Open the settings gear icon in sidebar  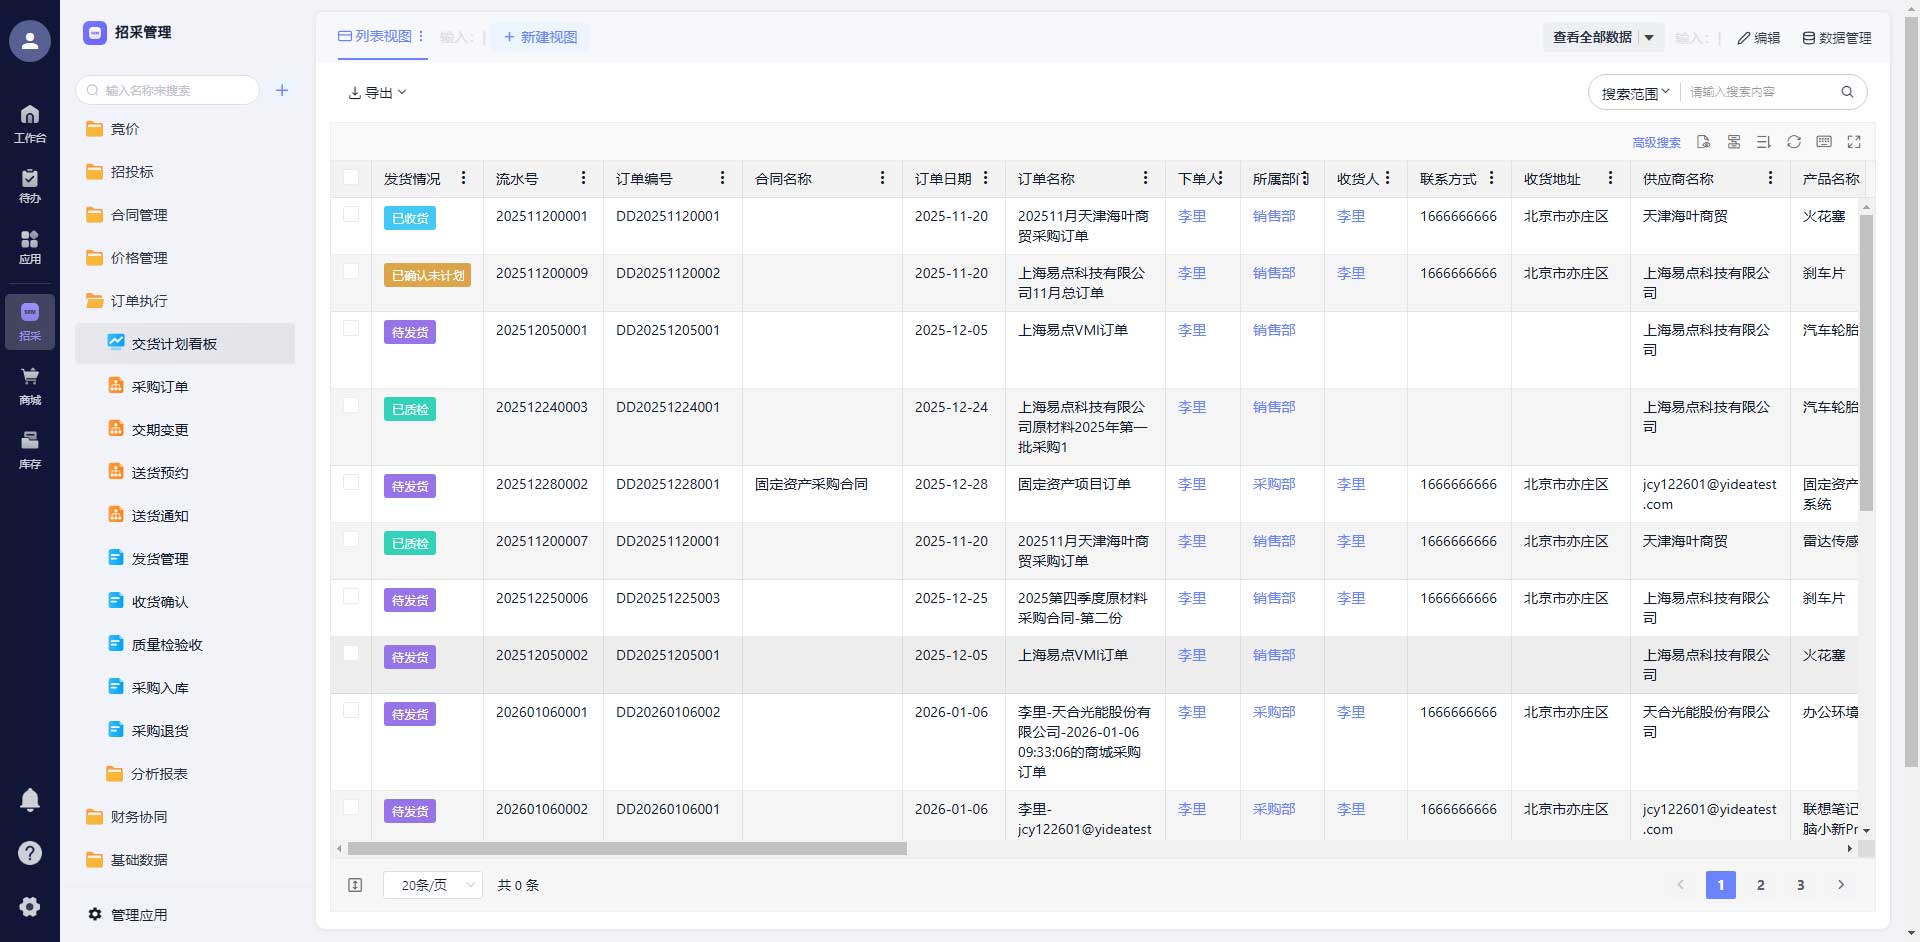click(x=30, y=906)
